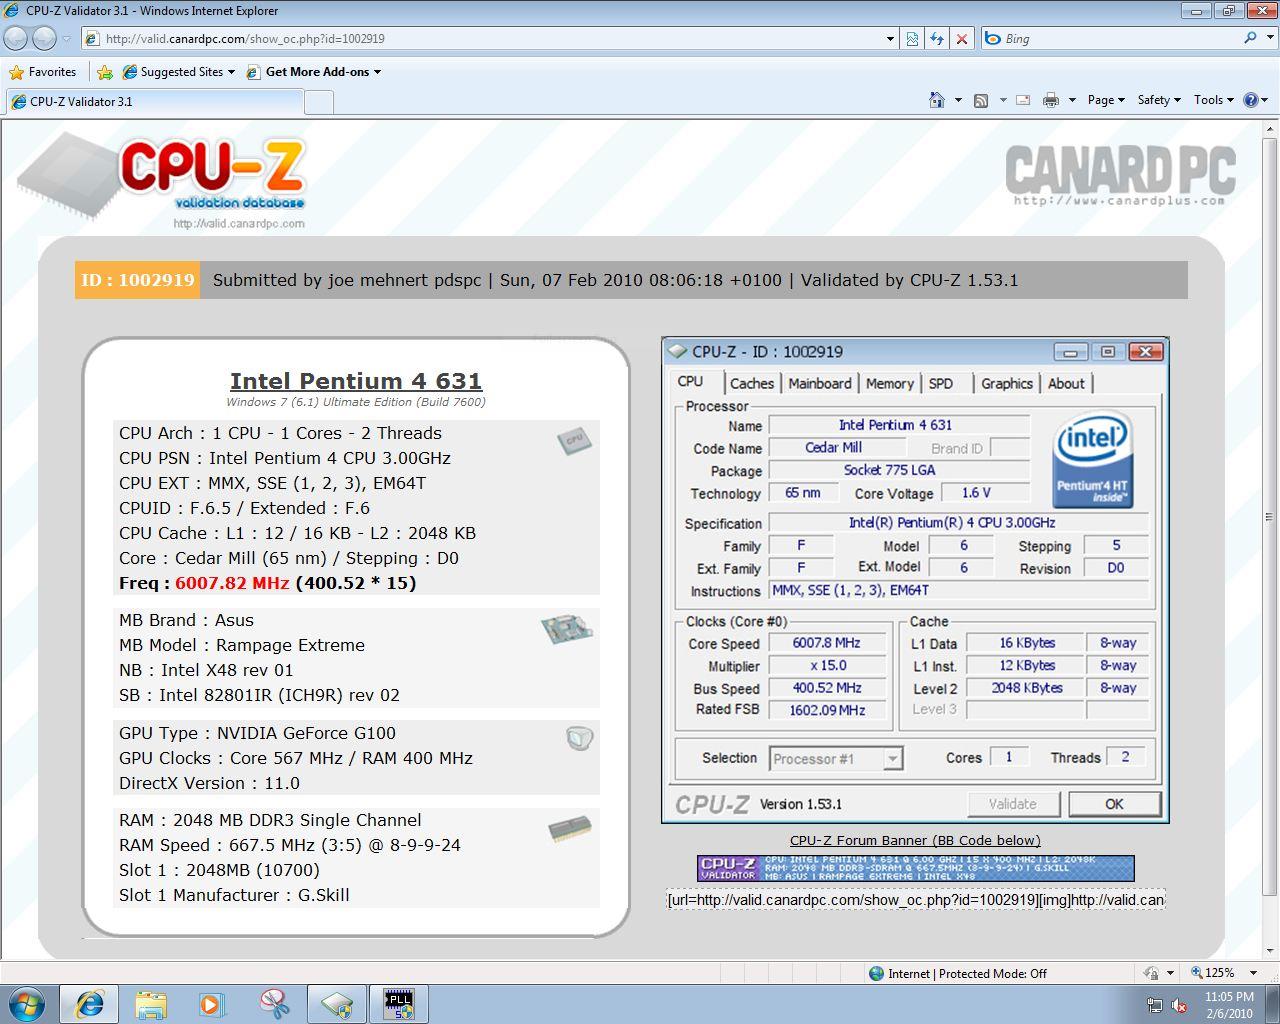Switch to the Memory tab in CPU-Z
1280x1024 pixels.
coord(889,383)
